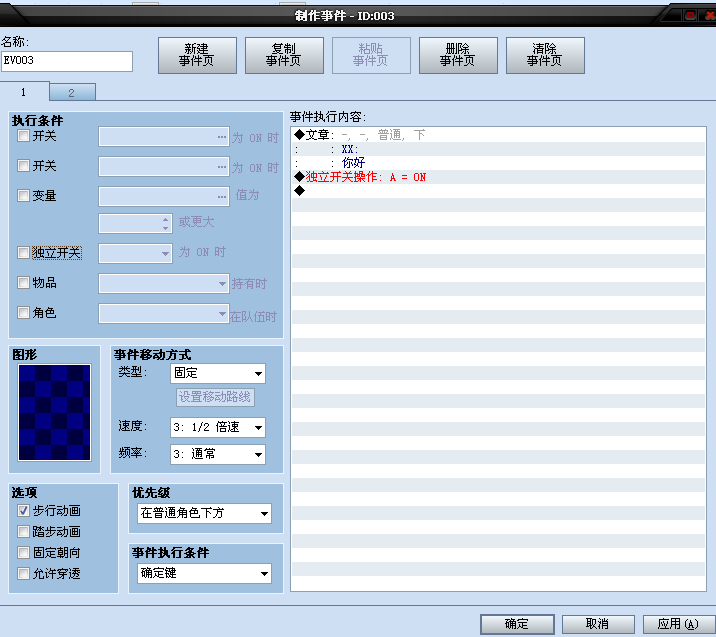
Task: Click the first 开关 selection field
Action: pyautogui.click(x=163, y=137)
